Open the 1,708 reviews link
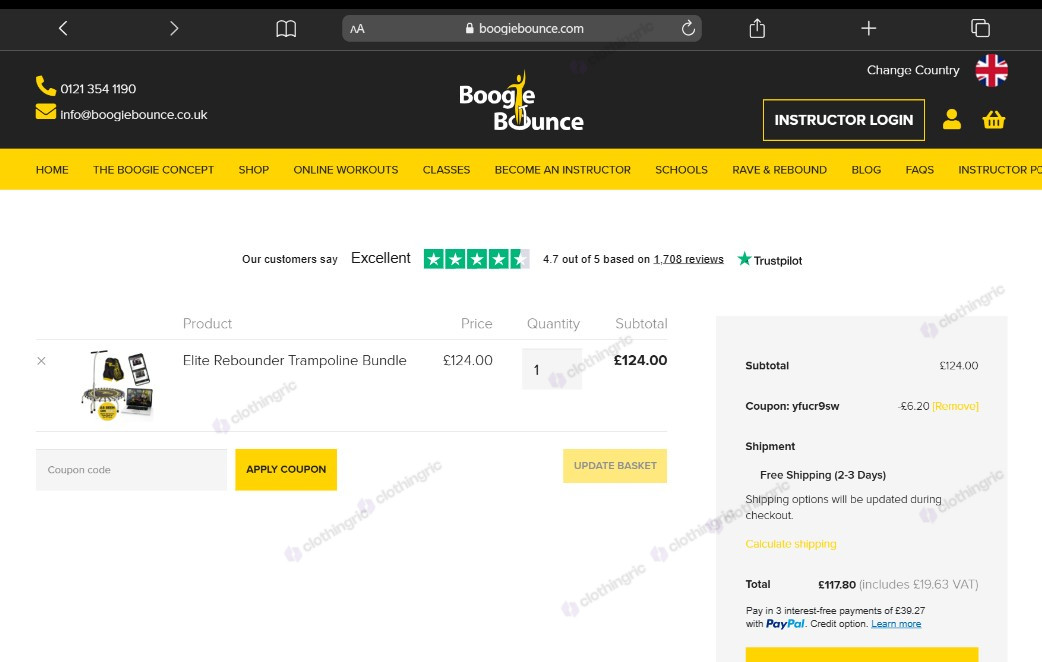 coord(688,259)
